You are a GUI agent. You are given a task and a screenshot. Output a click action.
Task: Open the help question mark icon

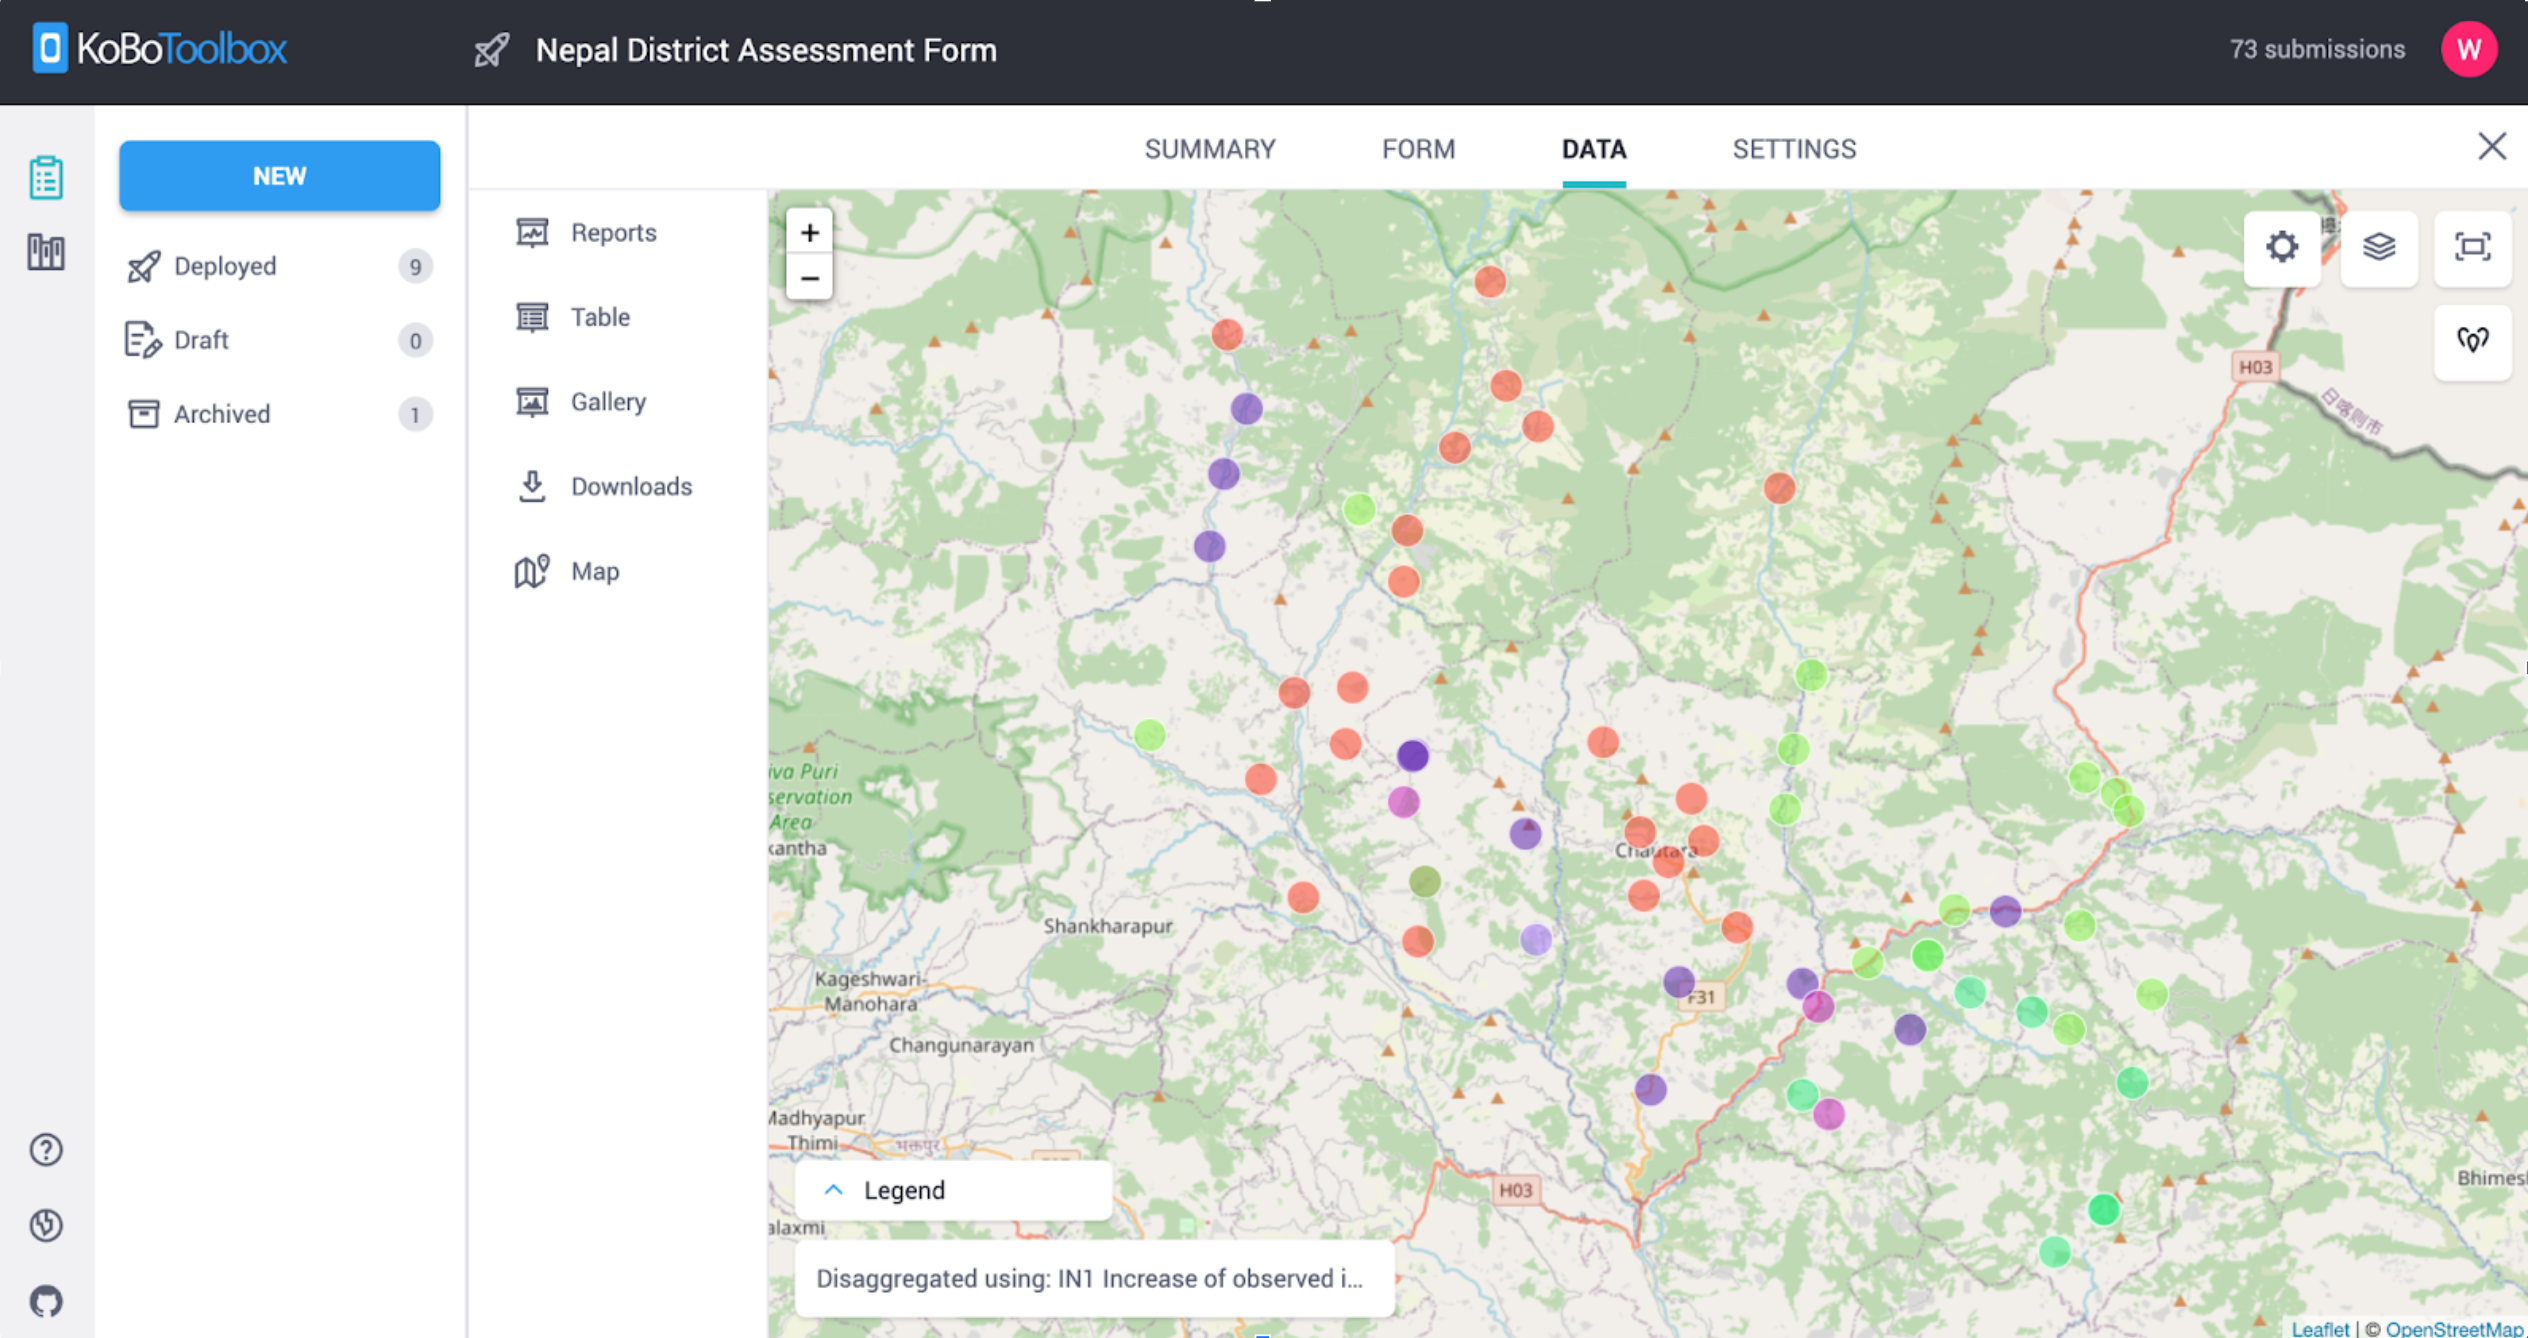46,1150
